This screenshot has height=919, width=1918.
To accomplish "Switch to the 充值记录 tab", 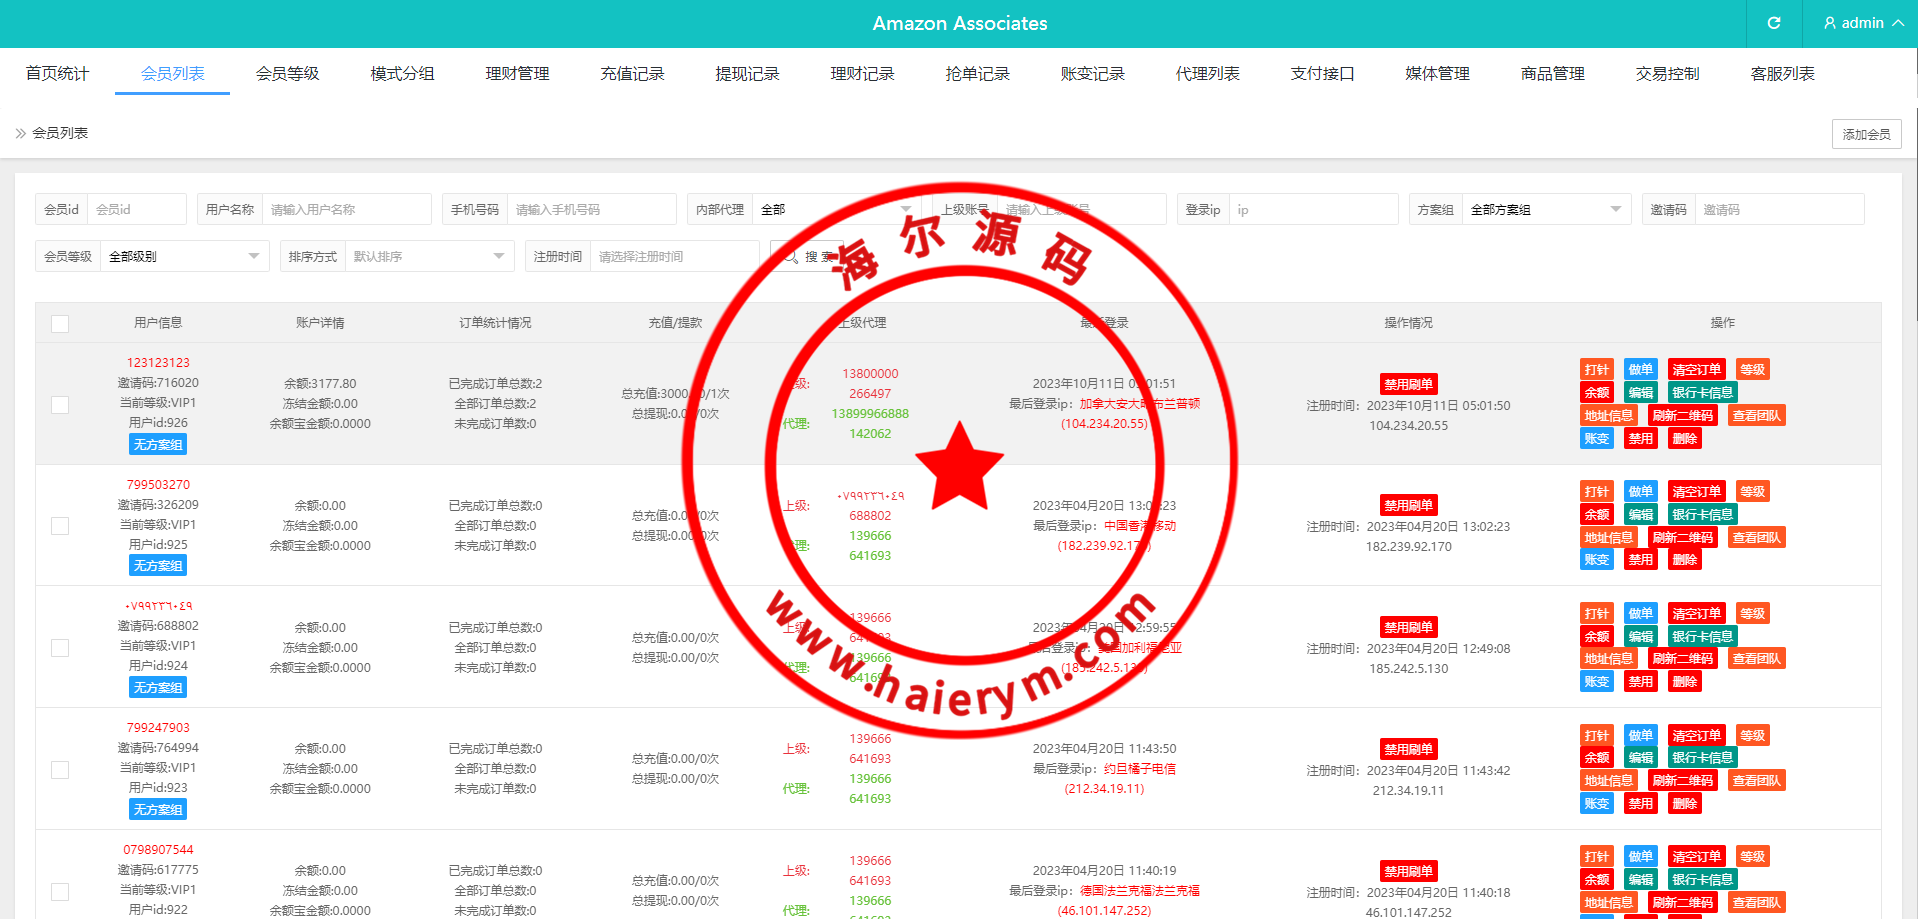I will tap(632, 74).
